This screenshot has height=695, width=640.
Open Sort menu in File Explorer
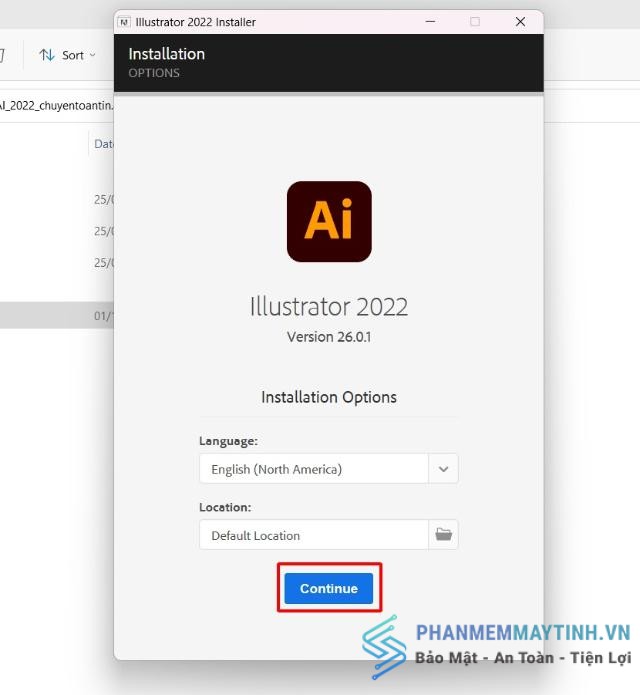click(67, 55)
